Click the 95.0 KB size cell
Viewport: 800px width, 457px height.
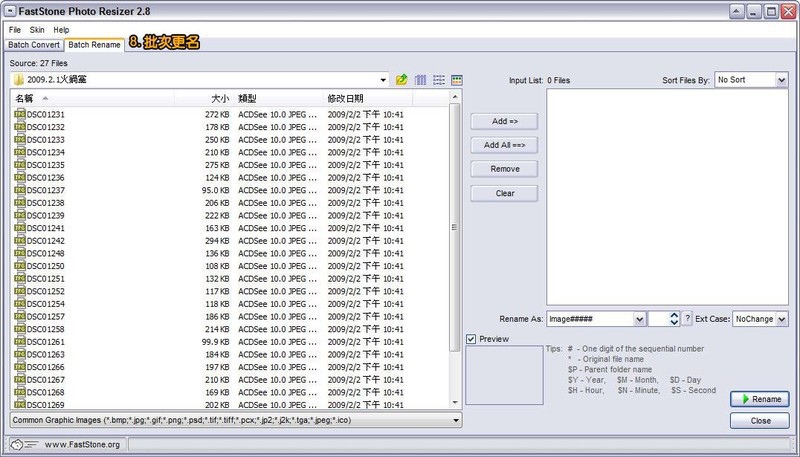[215, 190]
